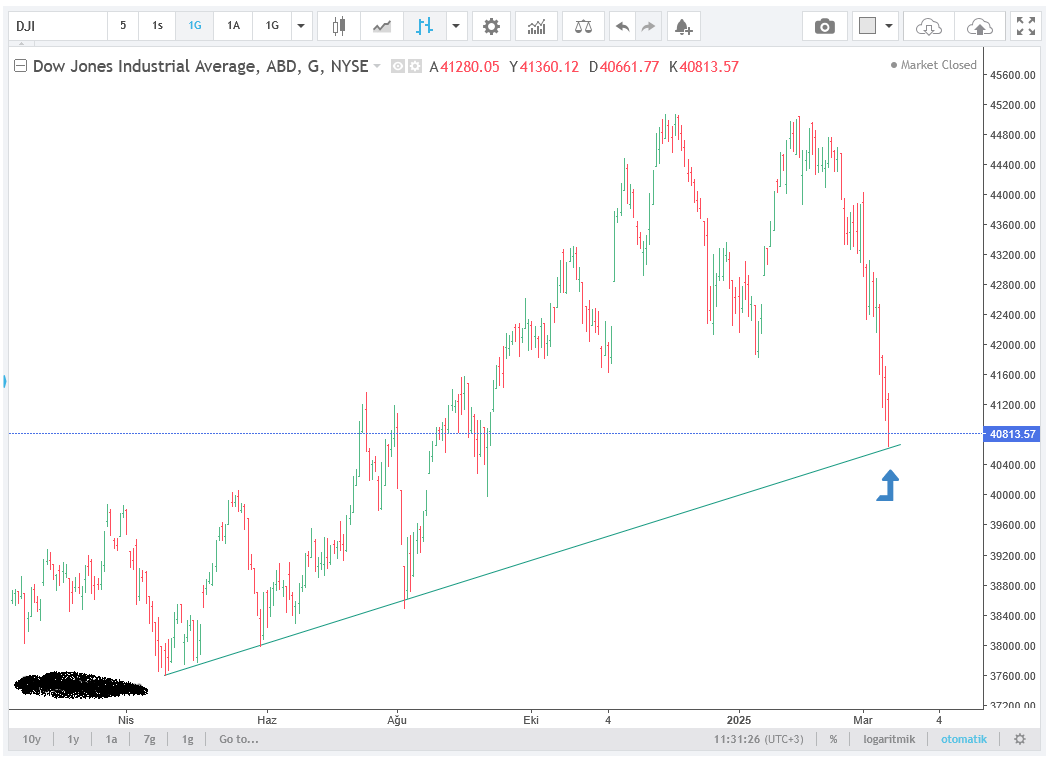Open the layout selector dropdown arrow
This screenshot has width=1052, height=764.
tap(889, 26)
